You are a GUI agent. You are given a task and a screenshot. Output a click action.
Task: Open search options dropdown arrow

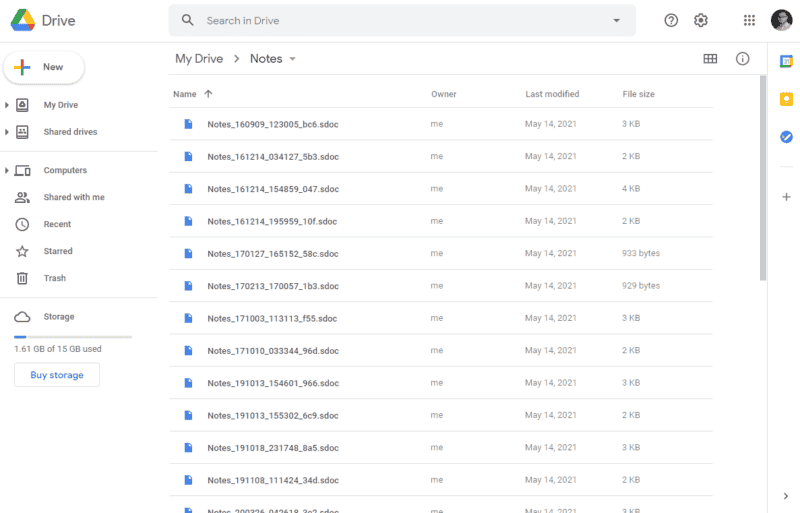[616, 20]
